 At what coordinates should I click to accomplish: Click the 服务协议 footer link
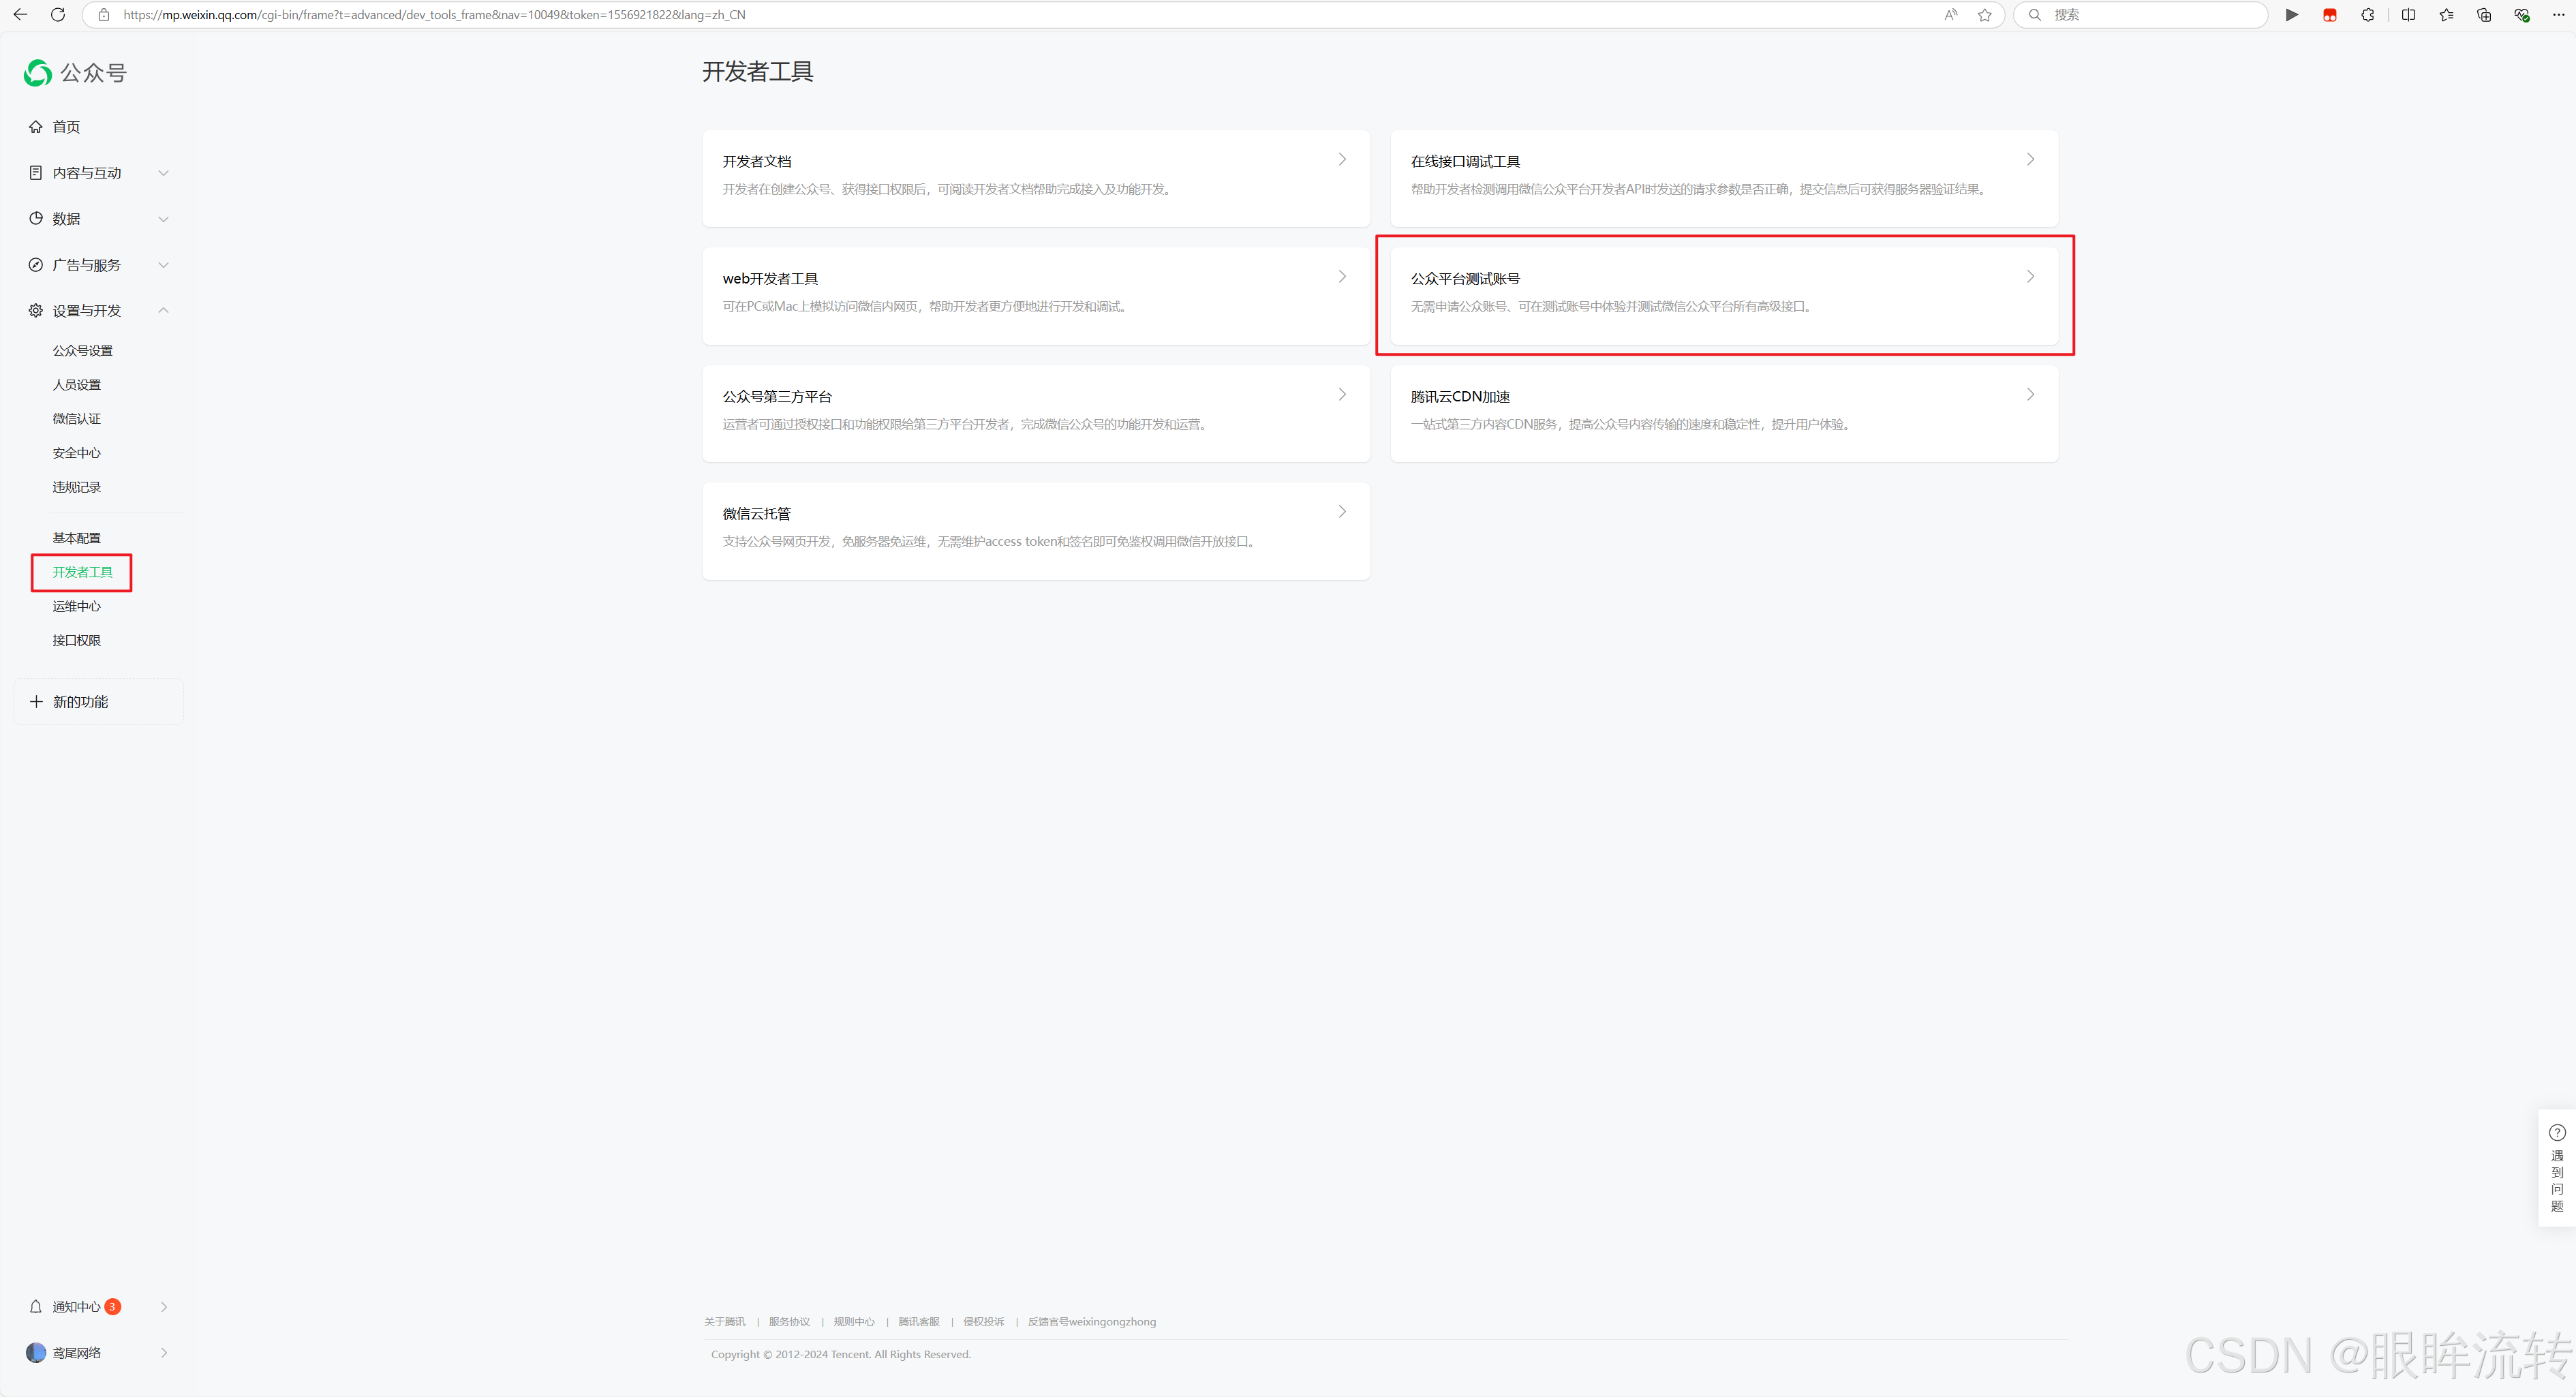[789, 1322]
